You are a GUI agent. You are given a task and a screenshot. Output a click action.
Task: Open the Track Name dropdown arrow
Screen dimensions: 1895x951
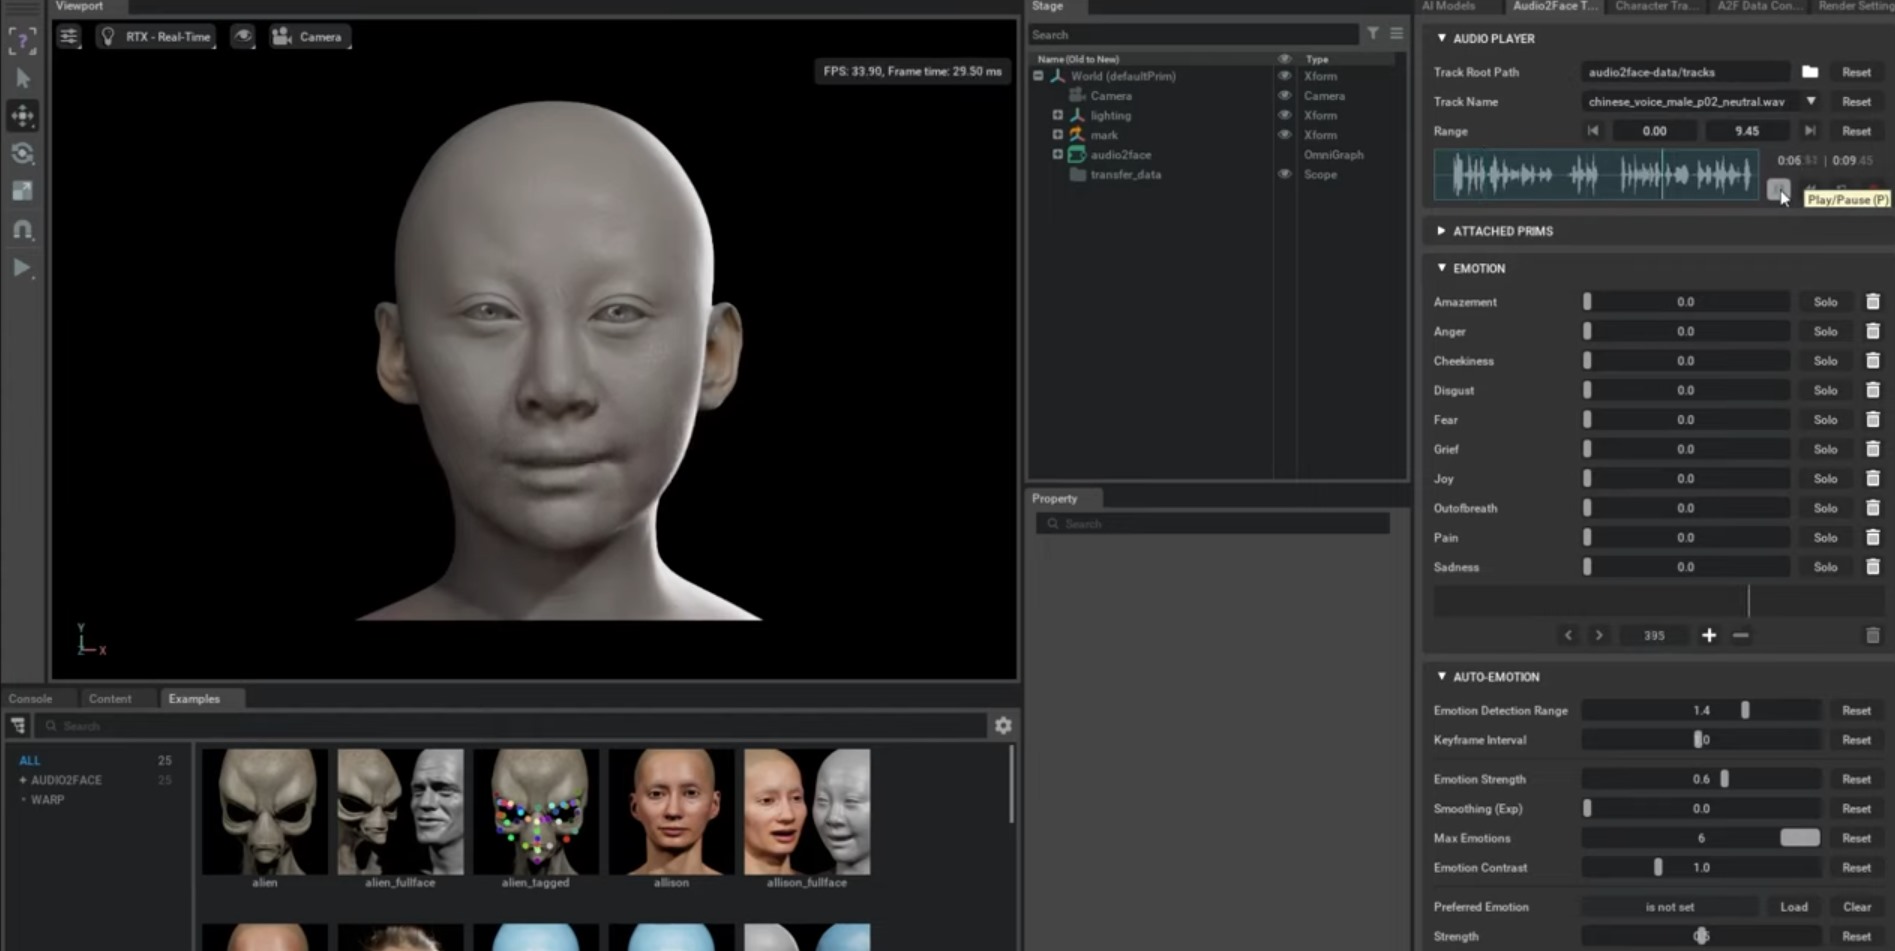(x=1811, y=102)
